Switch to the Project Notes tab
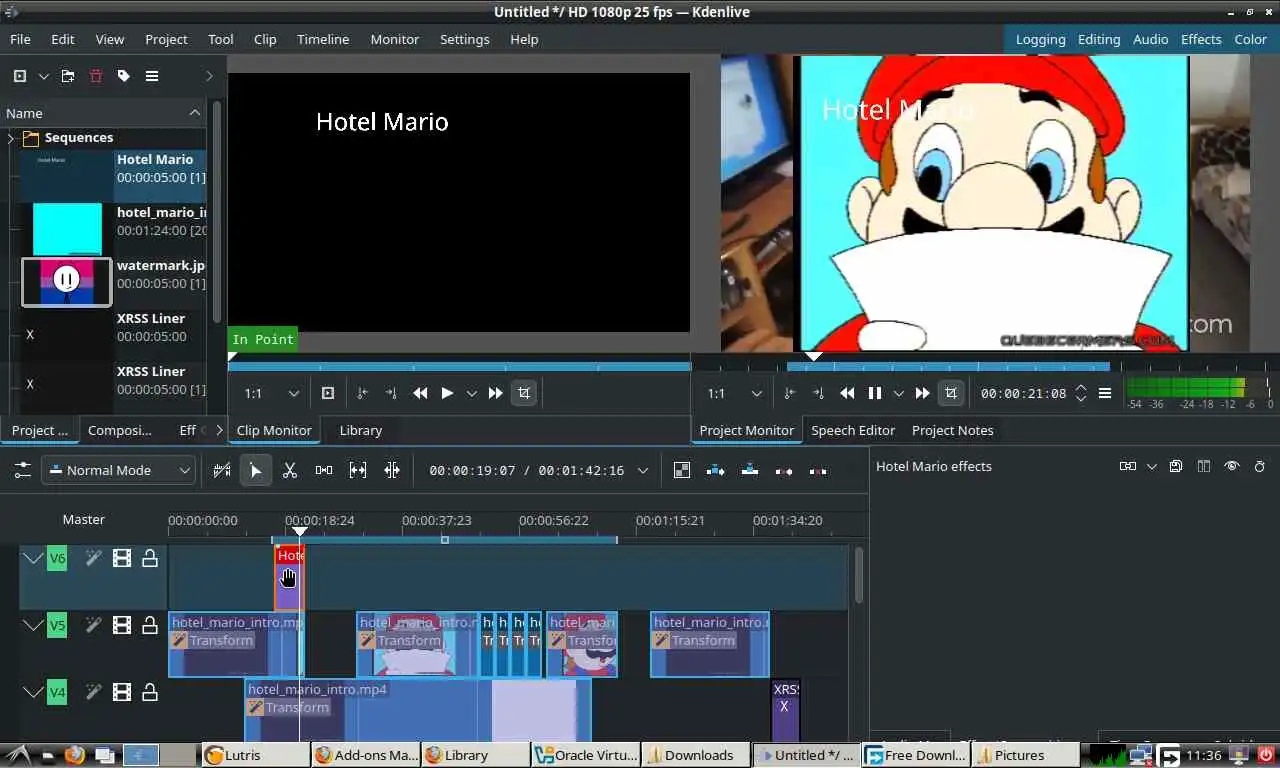The width and height of the screenshot is (1280, 768). click(x=953, y=430)
